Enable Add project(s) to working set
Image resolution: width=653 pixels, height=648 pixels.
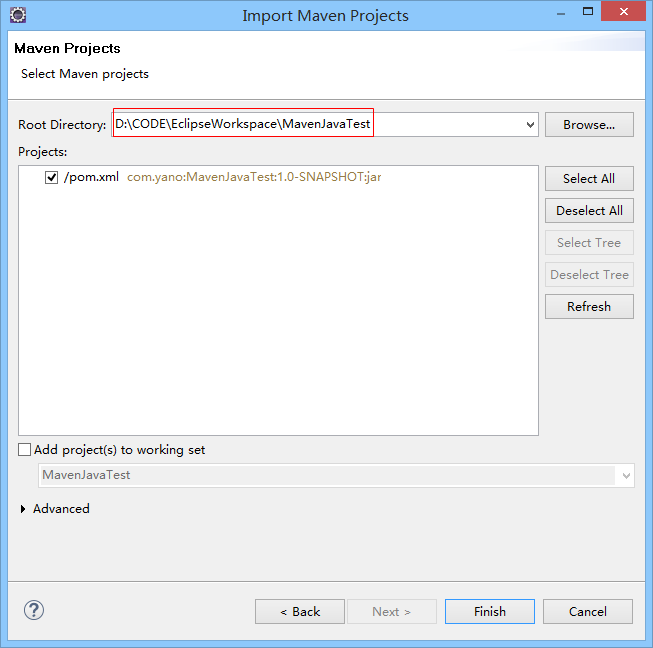(25, 450)
